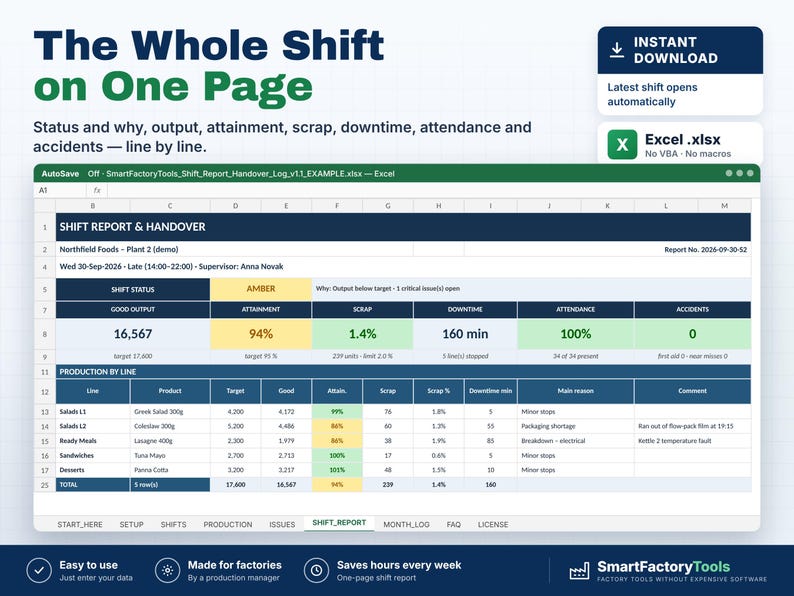Click the Report No. 2026-09-30-S2 cell
The width and height of the screenshot is (794, 596).
pyautogui.click(x=705, y=250)
